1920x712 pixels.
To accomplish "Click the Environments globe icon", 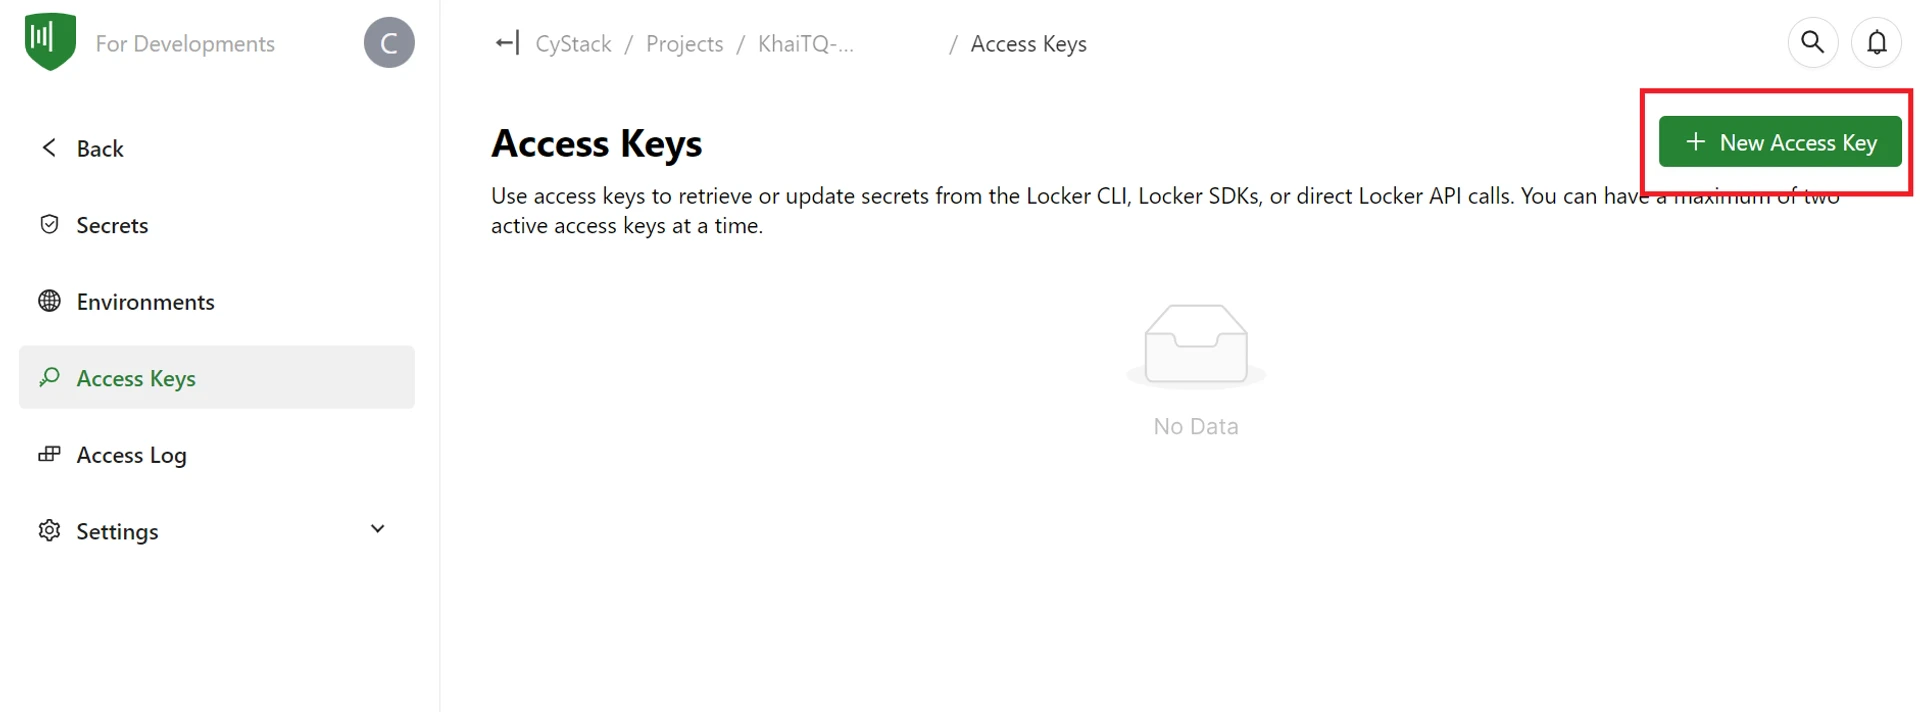I will click(x=49, y=300).
